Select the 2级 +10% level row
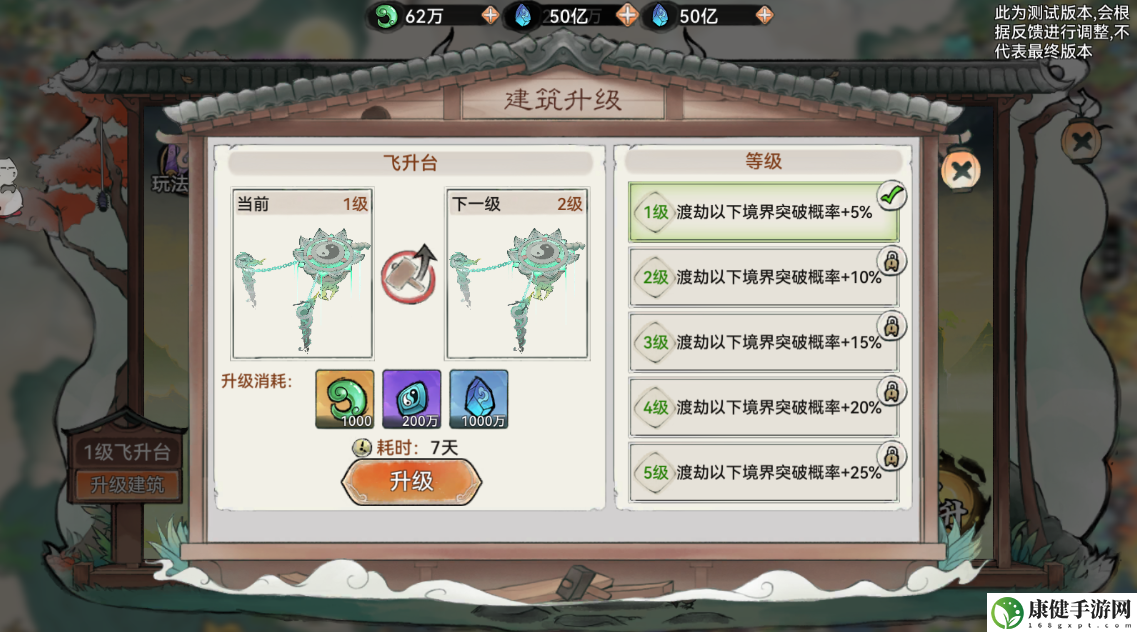The height and width of the screenshot is (632, 1137). (x=764, y=277)
